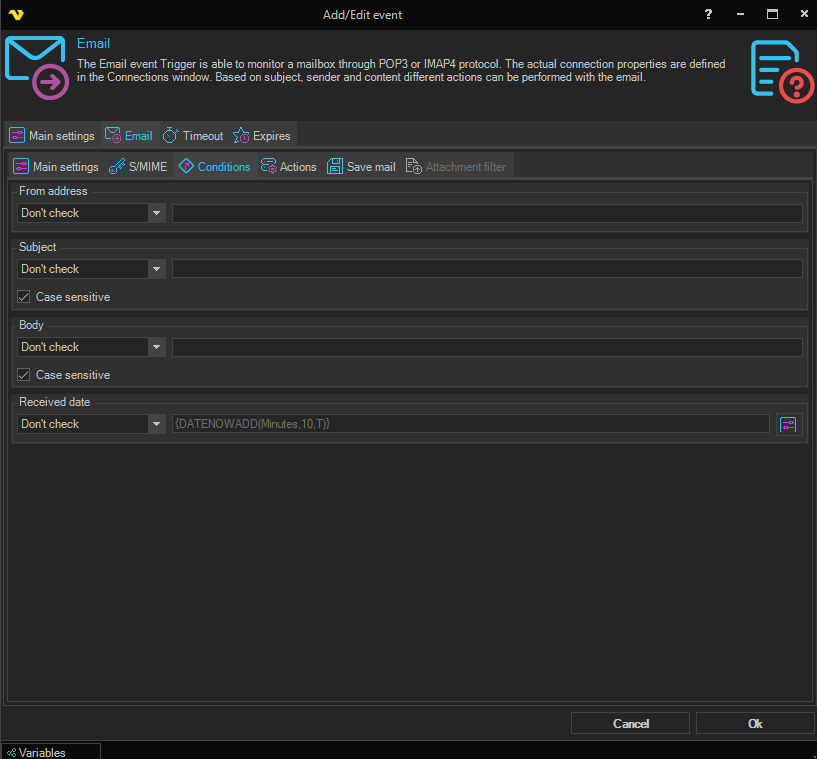
Task: Click the Cancel button
Action: [x=630, y=723]
